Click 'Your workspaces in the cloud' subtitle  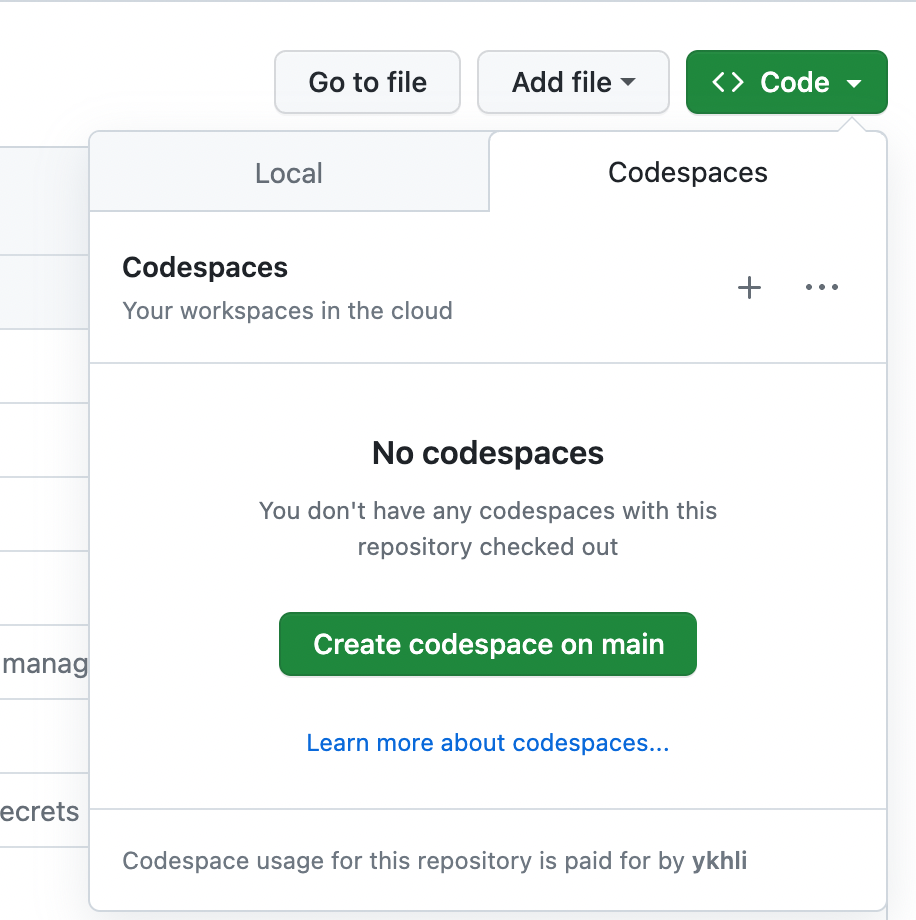[287, 310]
